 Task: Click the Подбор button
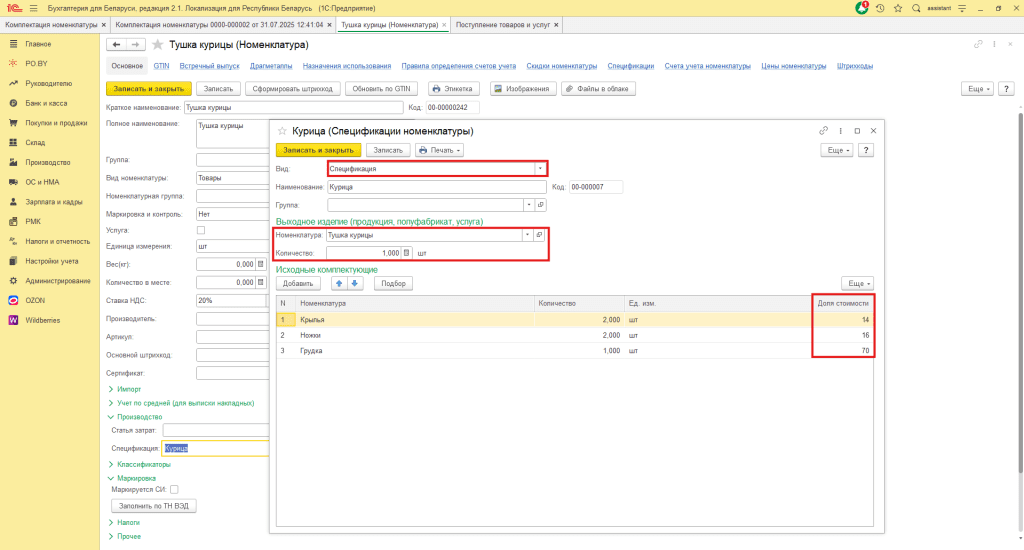coord(393,283)
